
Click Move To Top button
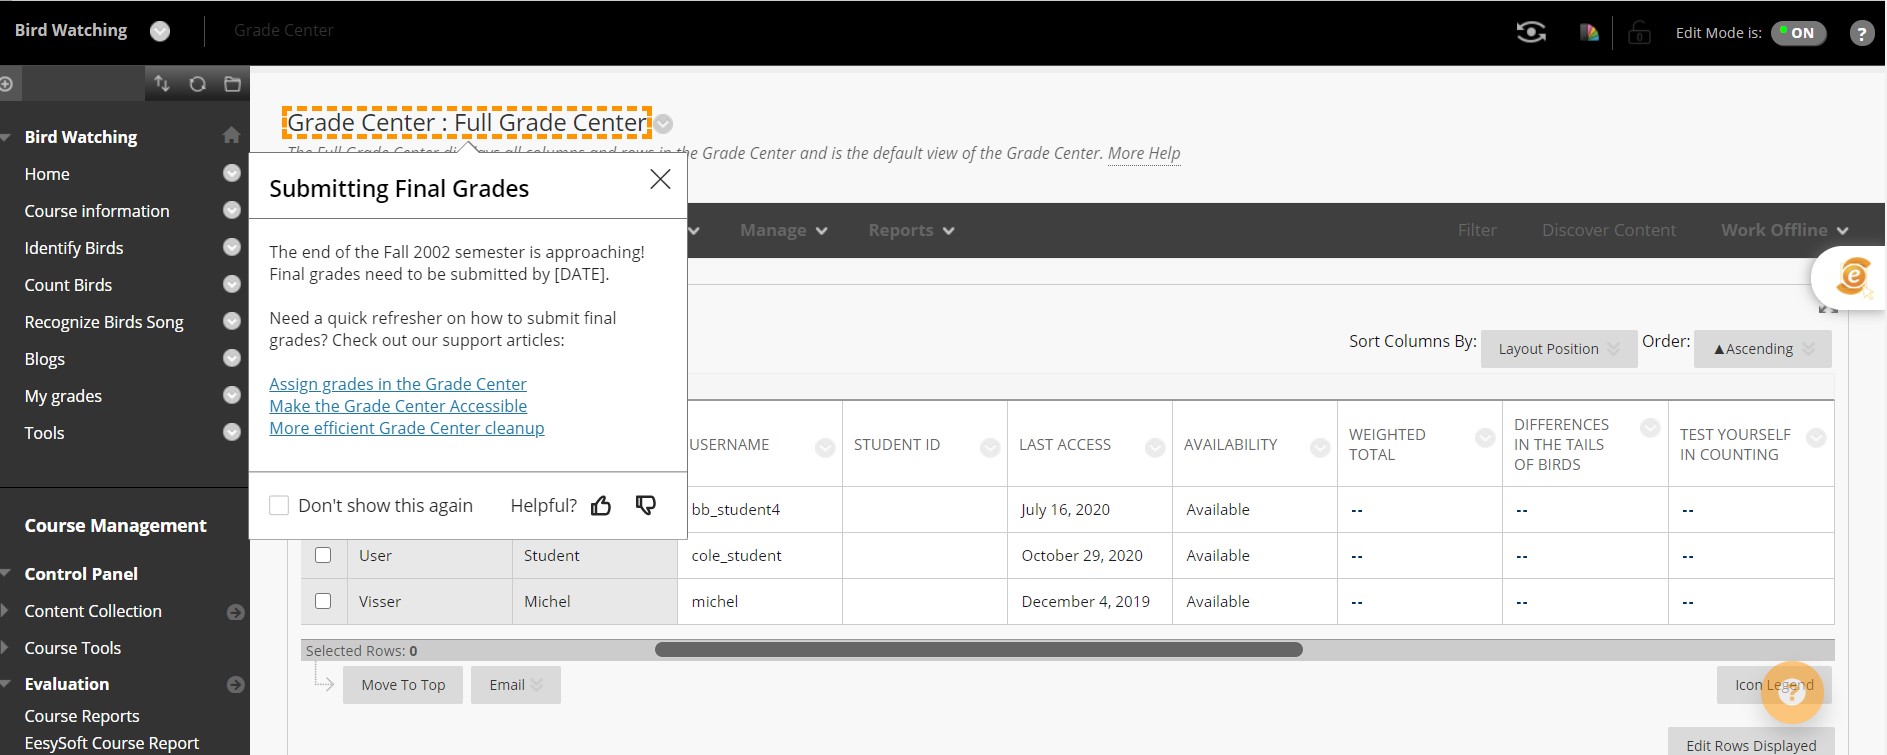click(403, 685)
